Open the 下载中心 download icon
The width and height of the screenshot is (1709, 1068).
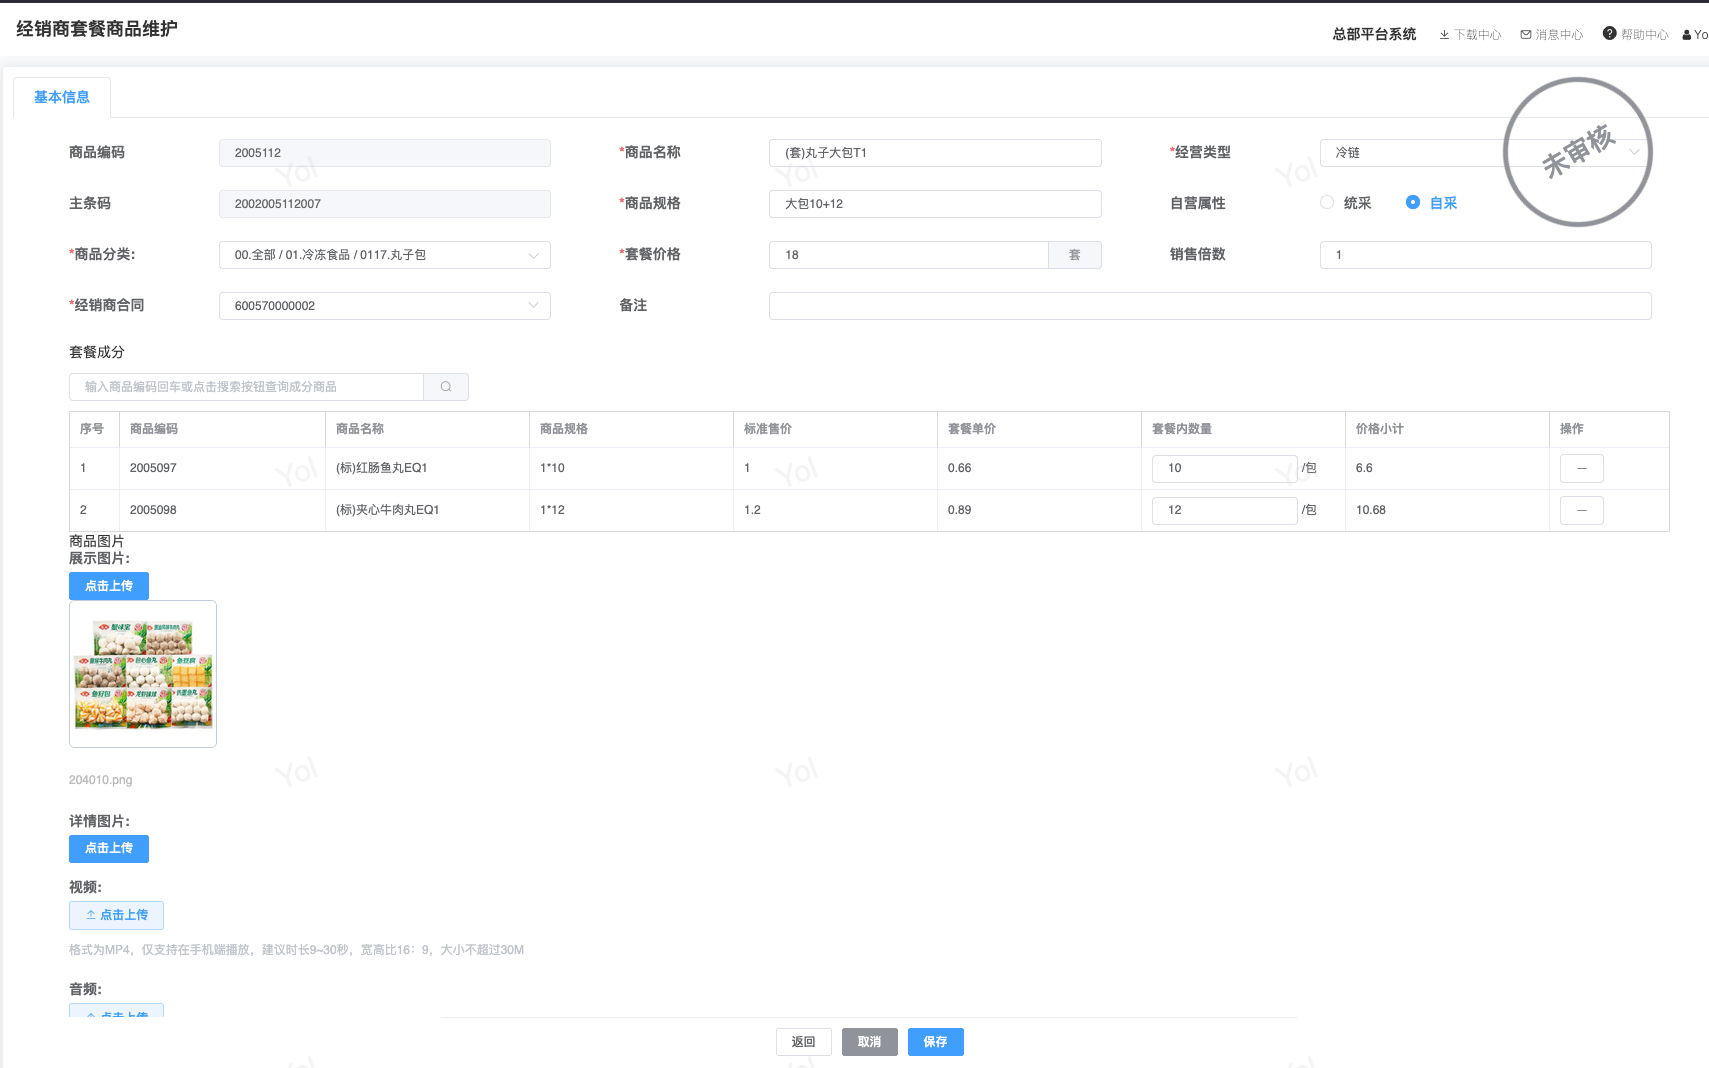click(1444, 35)
